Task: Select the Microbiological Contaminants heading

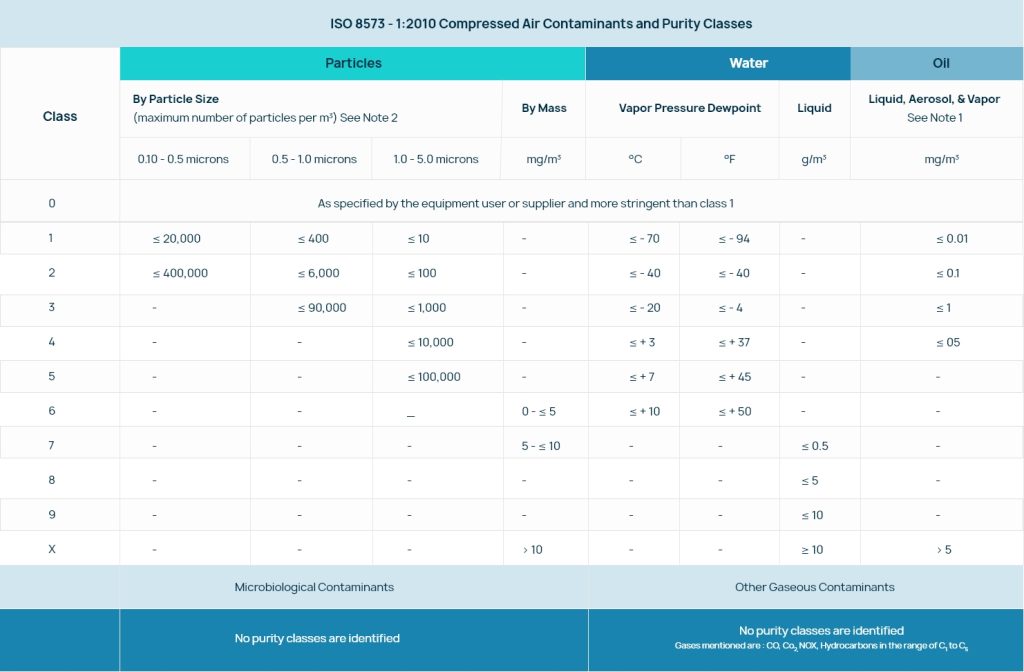Action: click(314, 587)
